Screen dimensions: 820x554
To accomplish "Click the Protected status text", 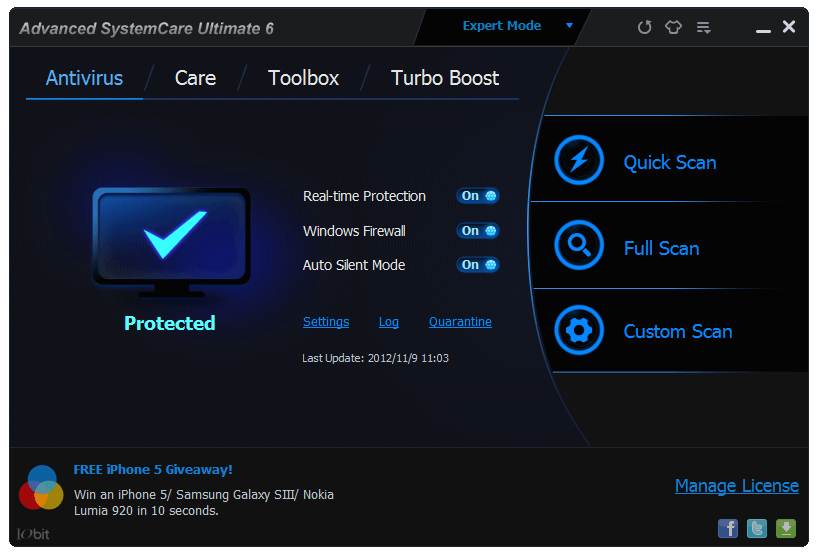I will click(169, 323).
